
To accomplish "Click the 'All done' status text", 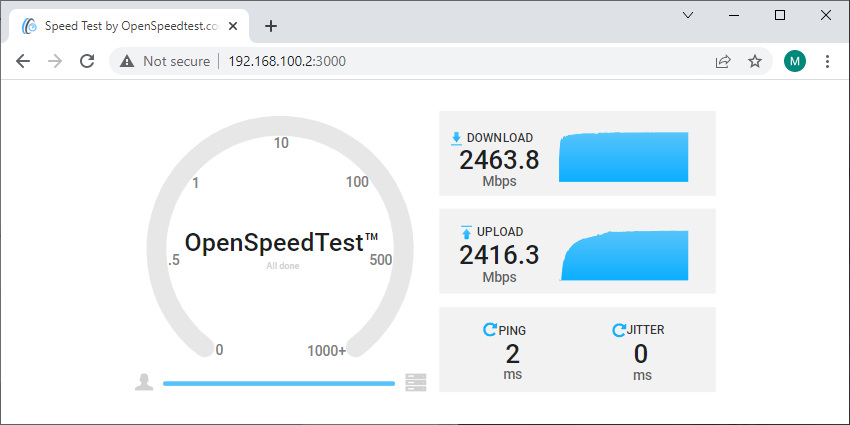I will point(282,266).
